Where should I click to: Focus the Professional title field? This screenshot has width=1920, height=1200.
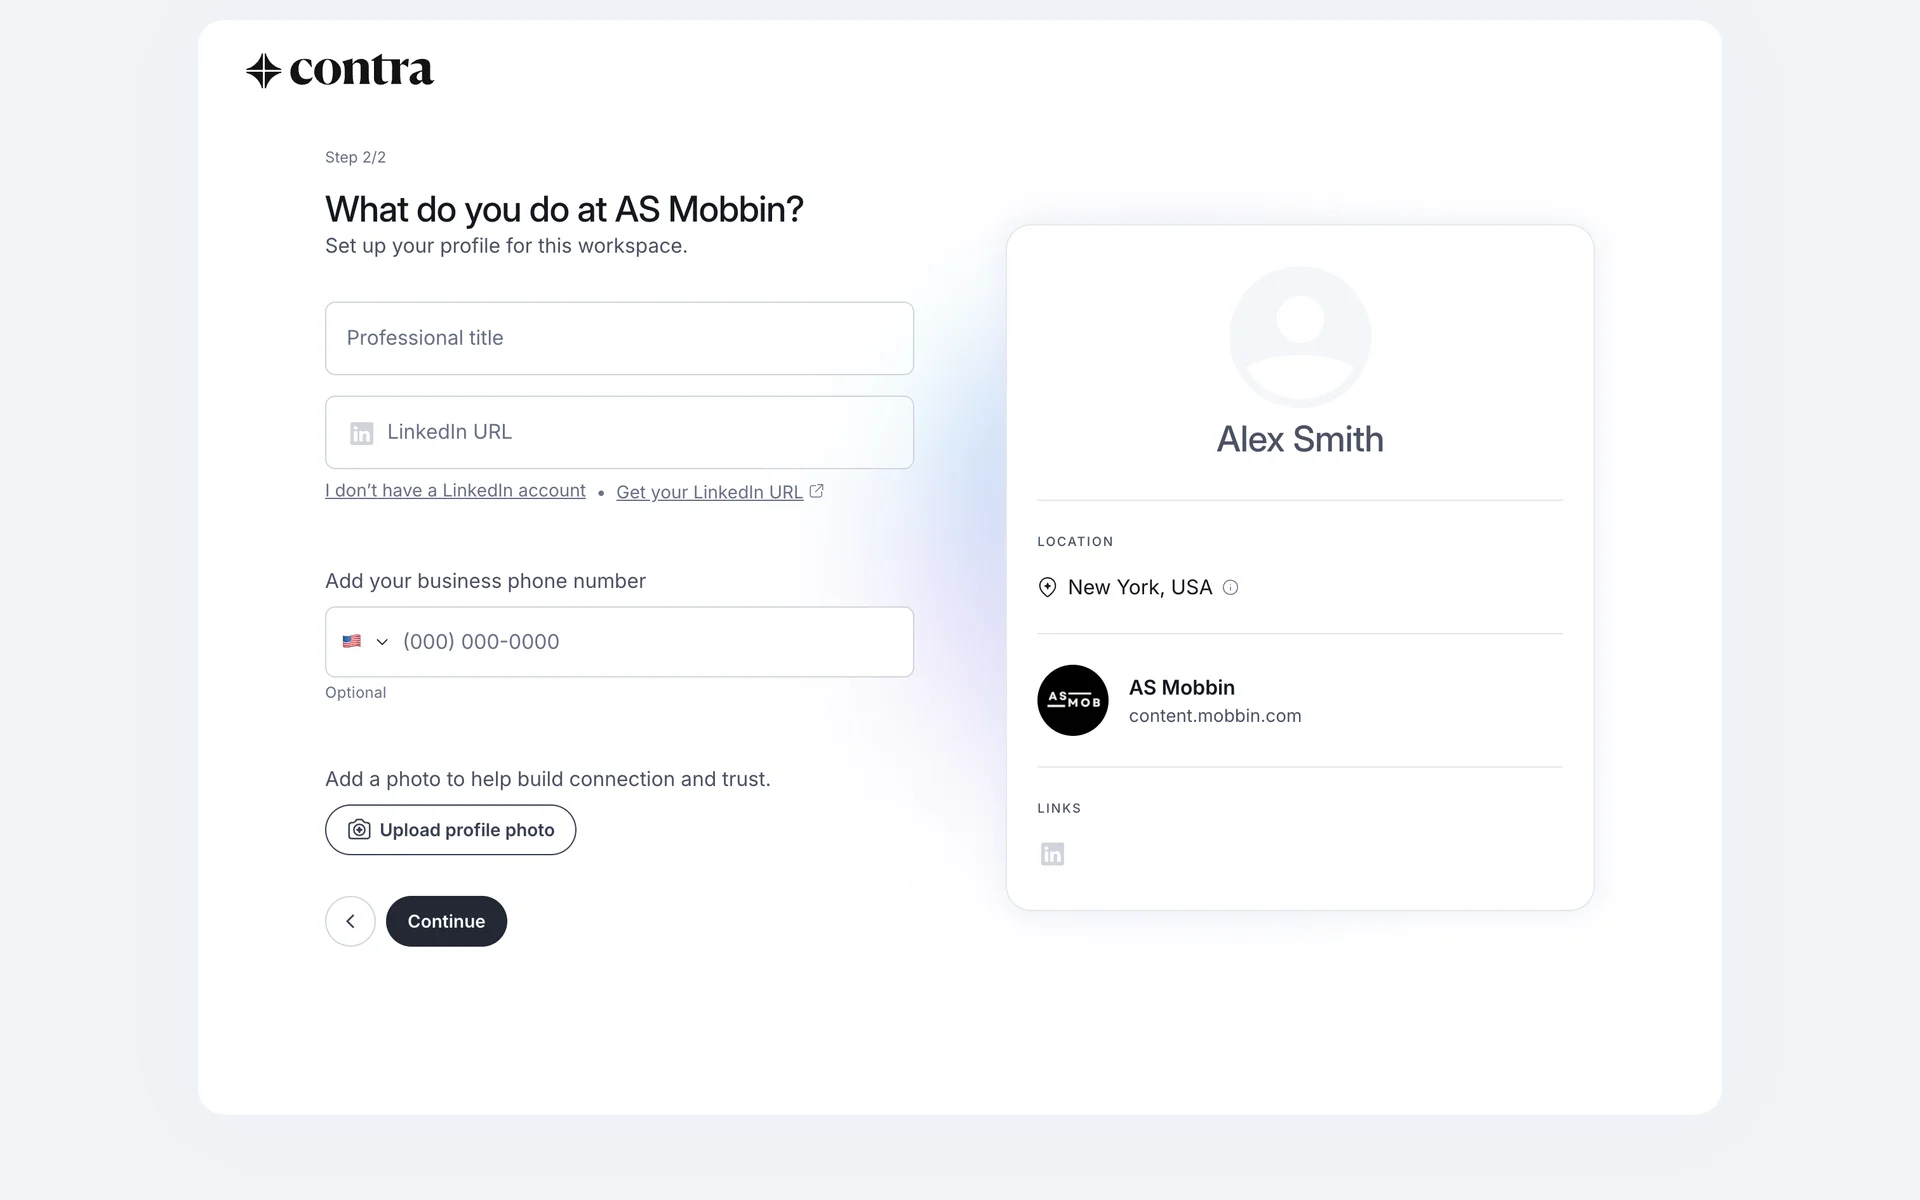tap(619, 338)
